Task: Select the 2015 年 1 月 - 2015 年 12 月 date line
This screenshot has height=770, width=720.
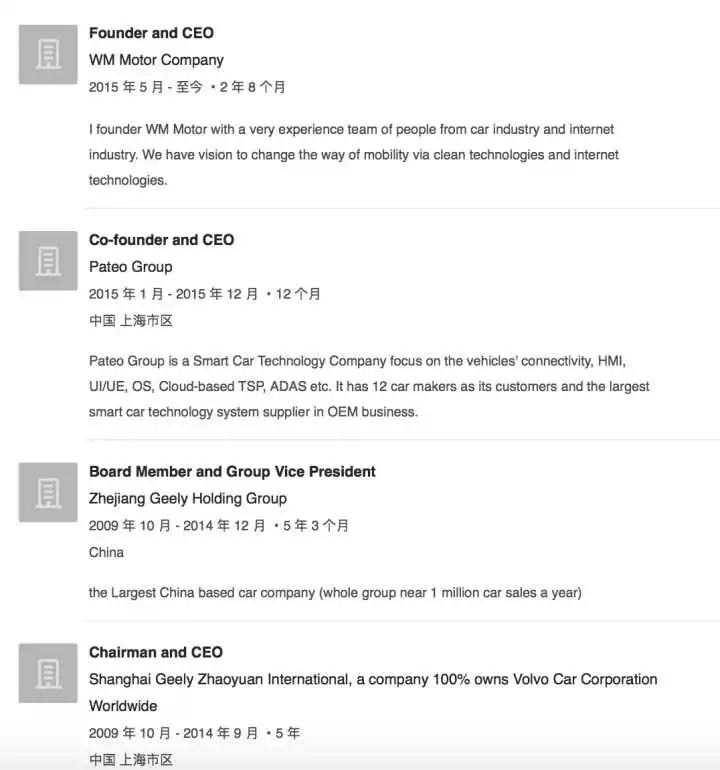Action: pos(204,294)
